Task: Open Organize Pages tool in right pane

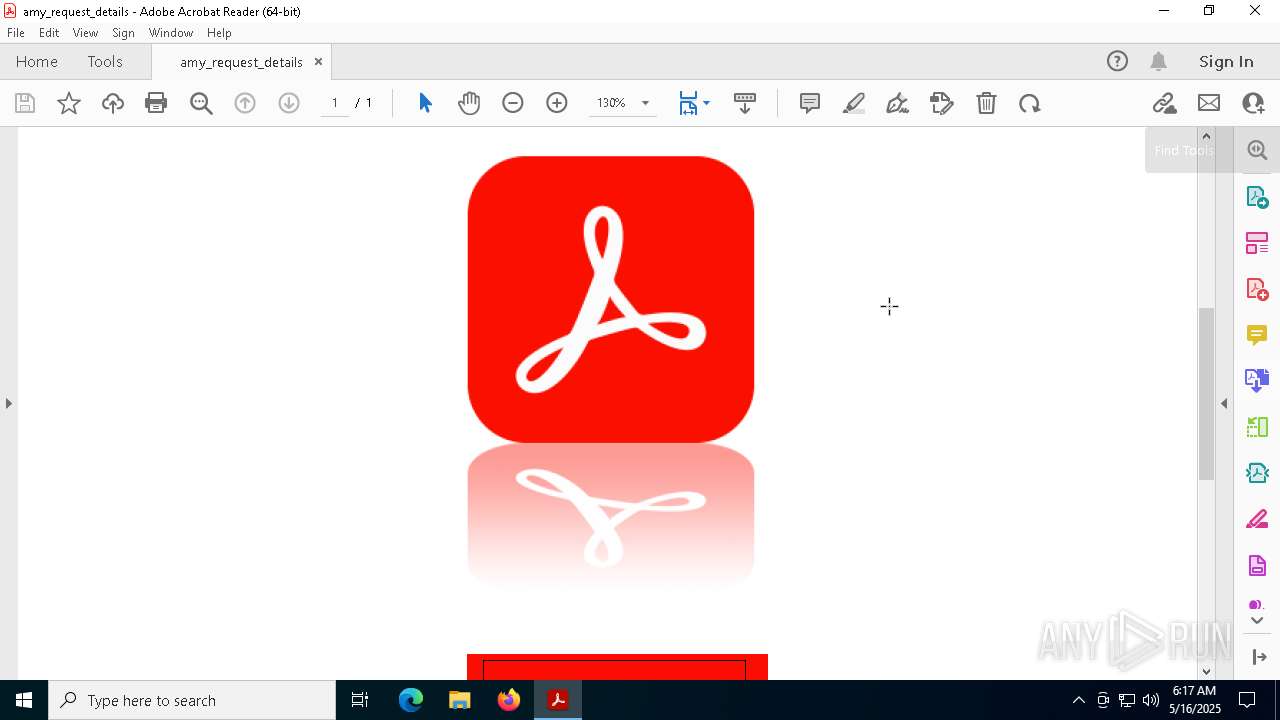Action: click(x=1257, y=243)
